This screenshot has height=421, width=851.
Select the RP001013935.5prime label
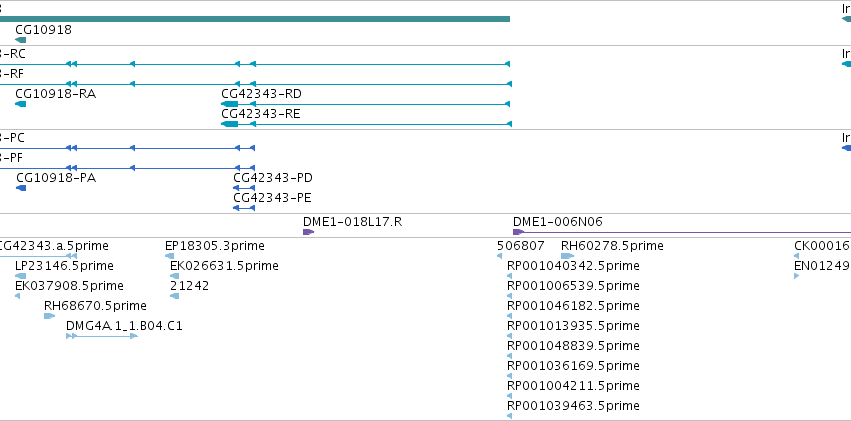point(573,326)
